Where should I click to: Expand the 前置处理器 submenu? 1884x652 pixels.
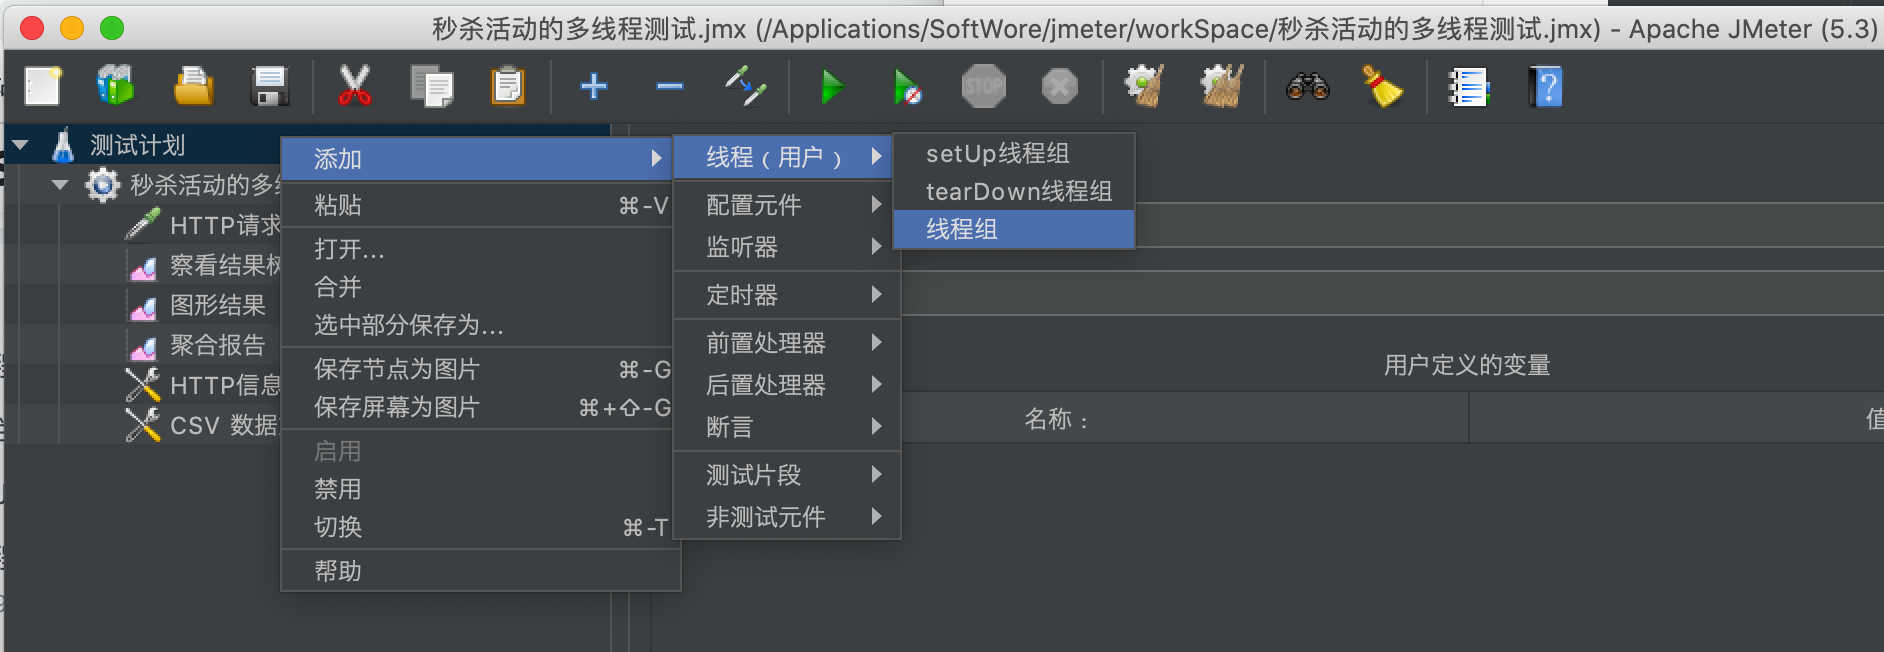787,343
